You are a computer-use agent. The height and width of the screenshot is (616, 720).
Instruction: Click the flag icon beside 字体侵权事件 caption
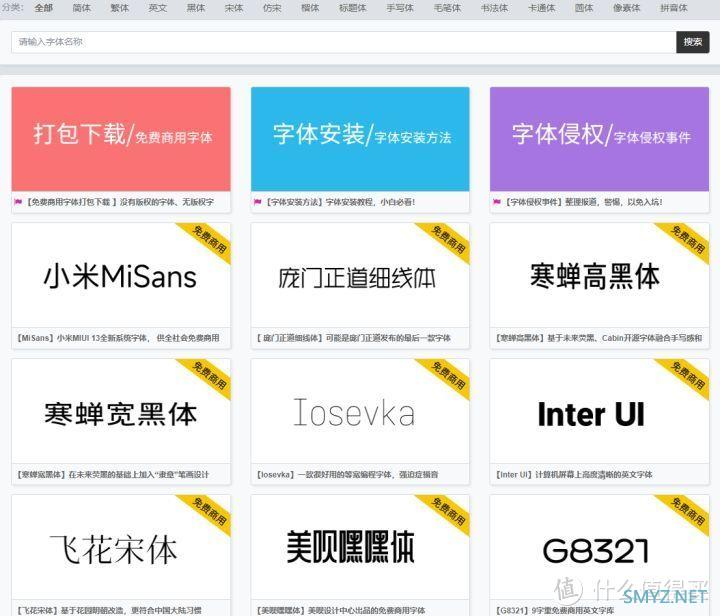pos(496,202)
